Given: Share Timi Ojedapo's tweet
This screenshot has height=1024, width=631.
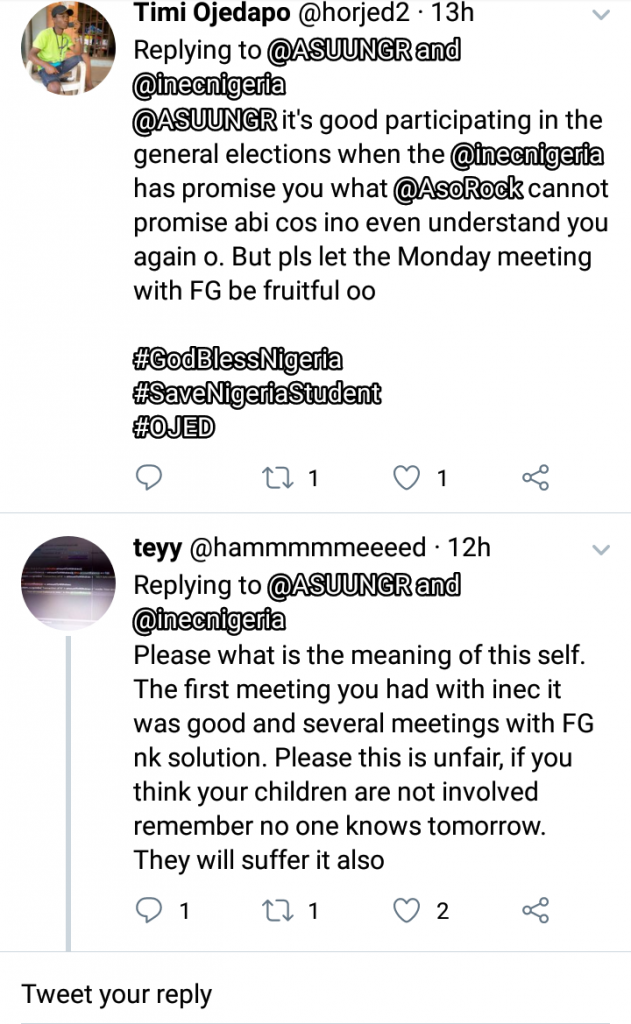Looking at the screenshot, I should [x=536, y=478].
